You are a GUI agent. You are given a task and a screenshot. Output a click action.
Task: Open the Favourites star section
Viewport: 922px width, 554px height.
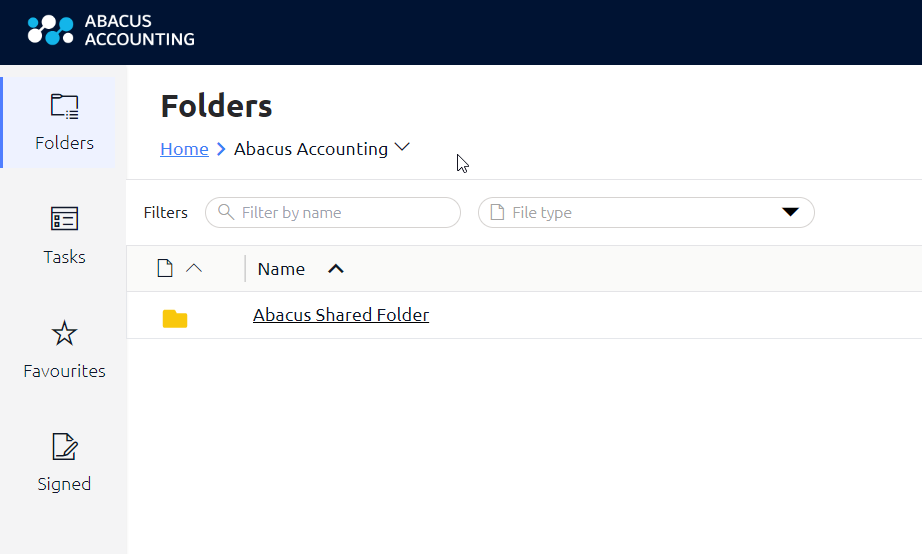(64, 349)
